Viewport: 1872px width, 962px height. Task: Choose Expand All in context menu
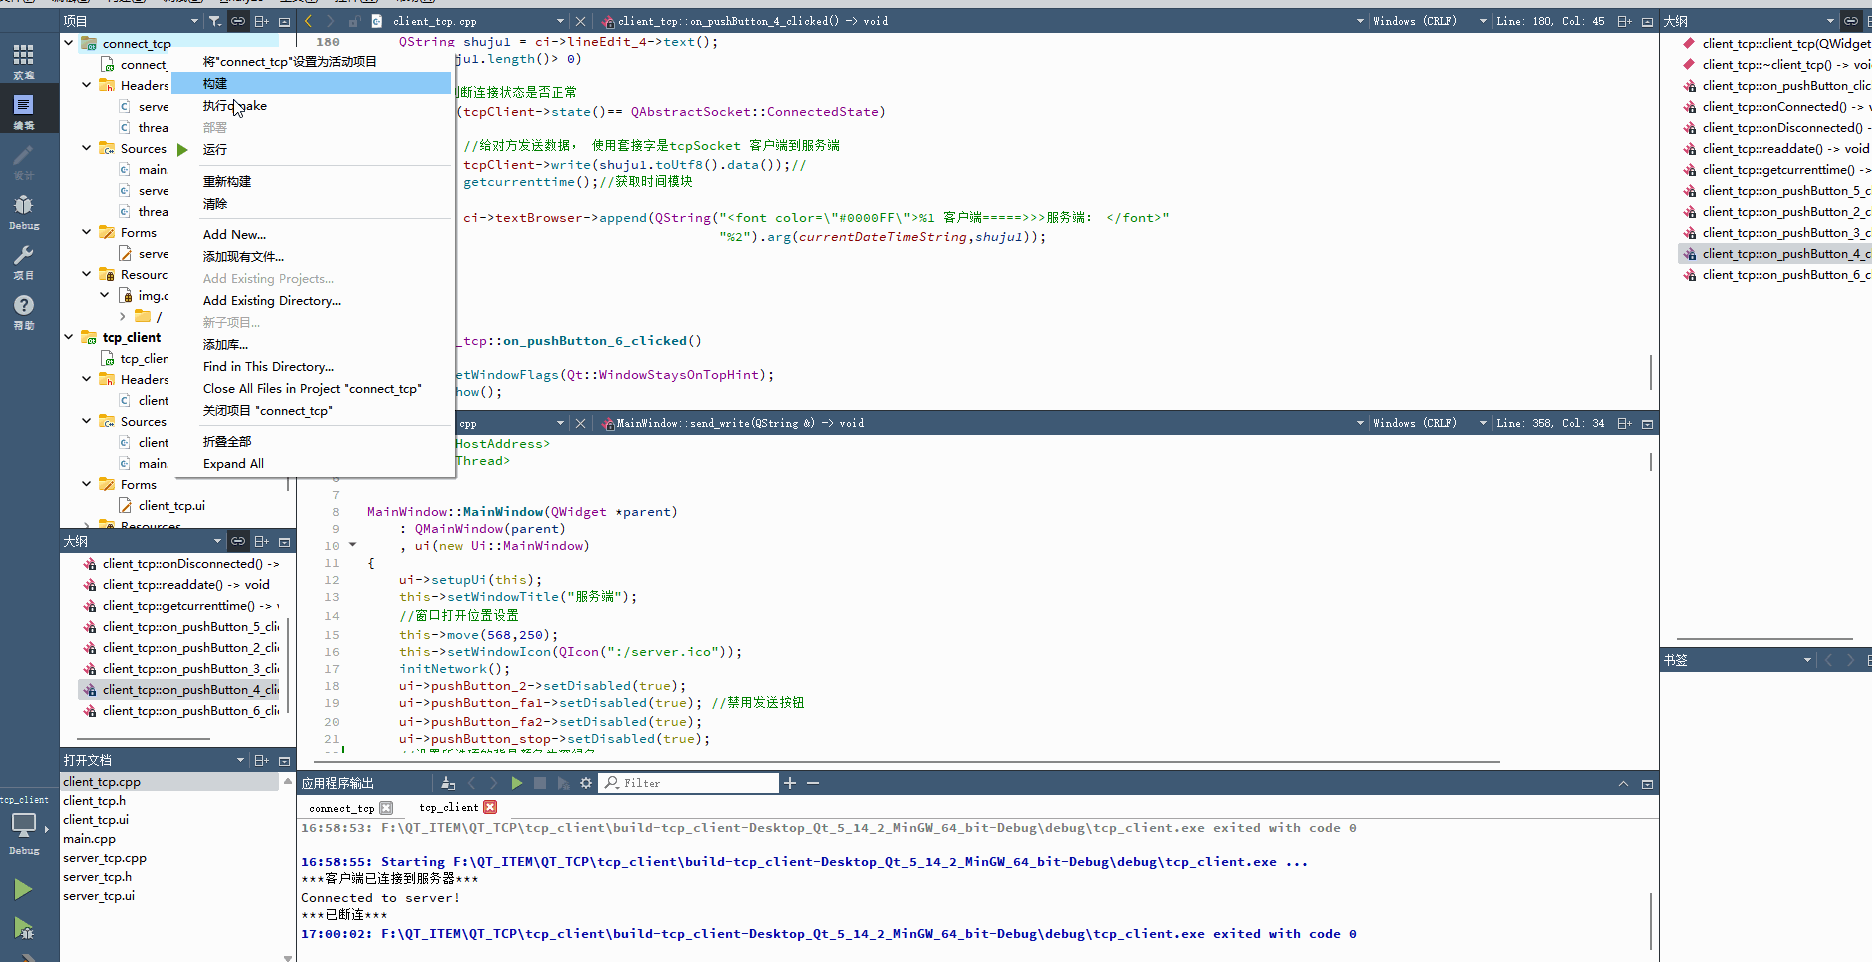click(x=311, y=464)
